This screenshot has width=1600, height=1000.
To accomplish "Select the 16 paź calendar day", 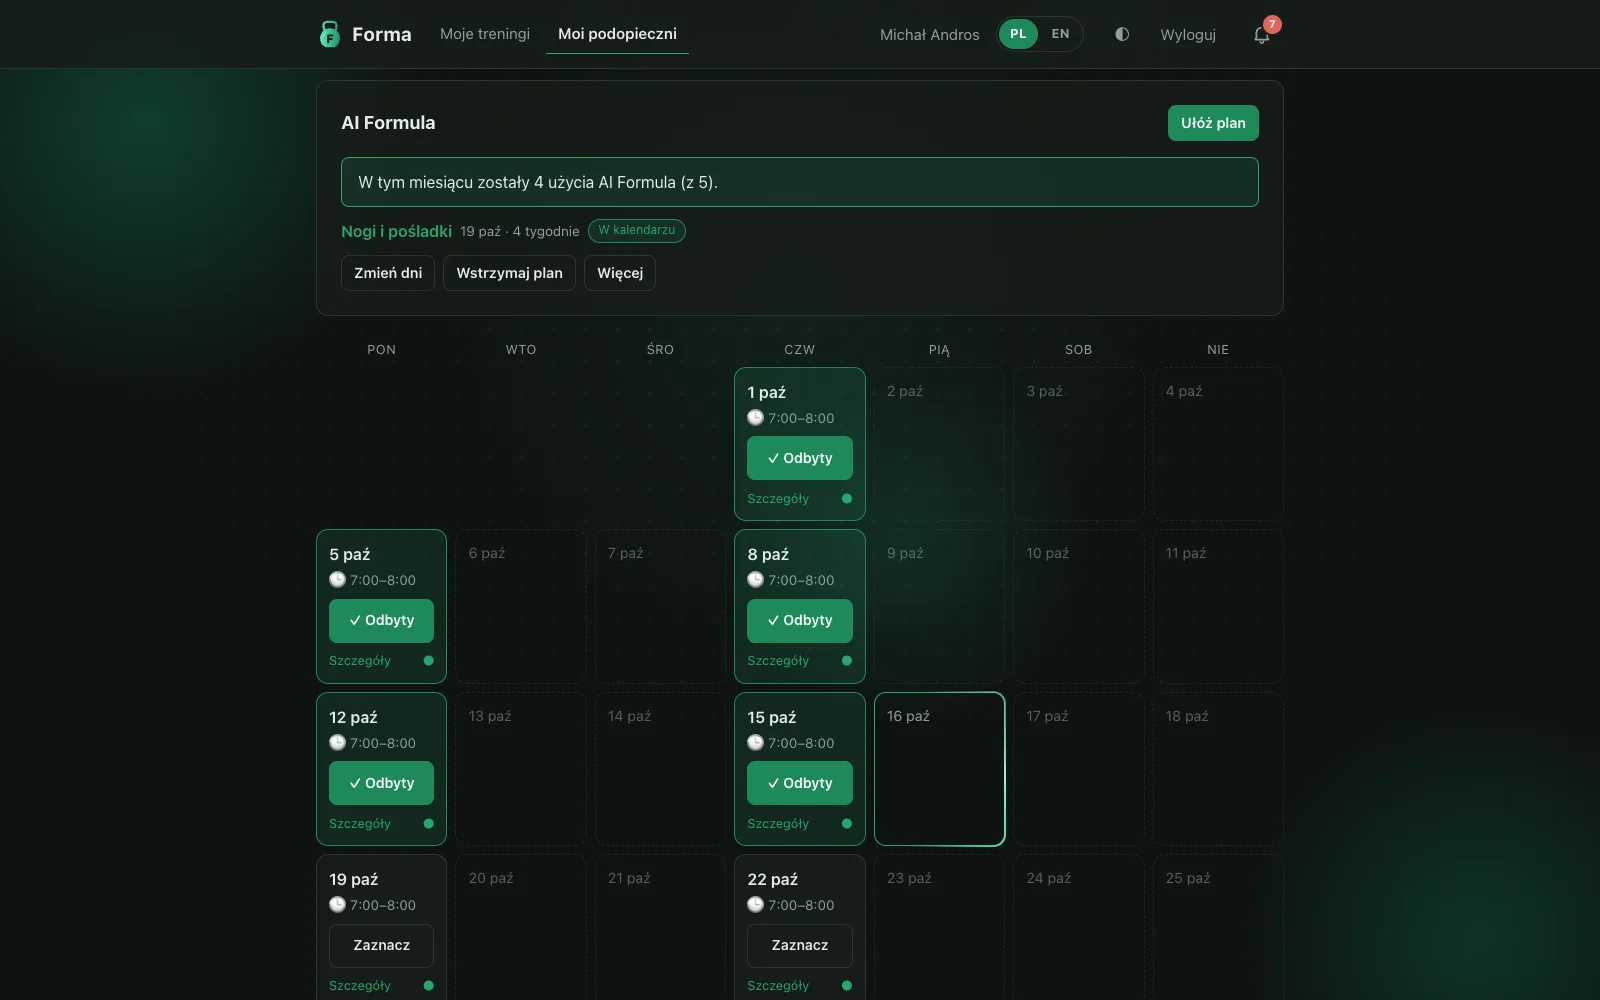I will pos(939,769).
